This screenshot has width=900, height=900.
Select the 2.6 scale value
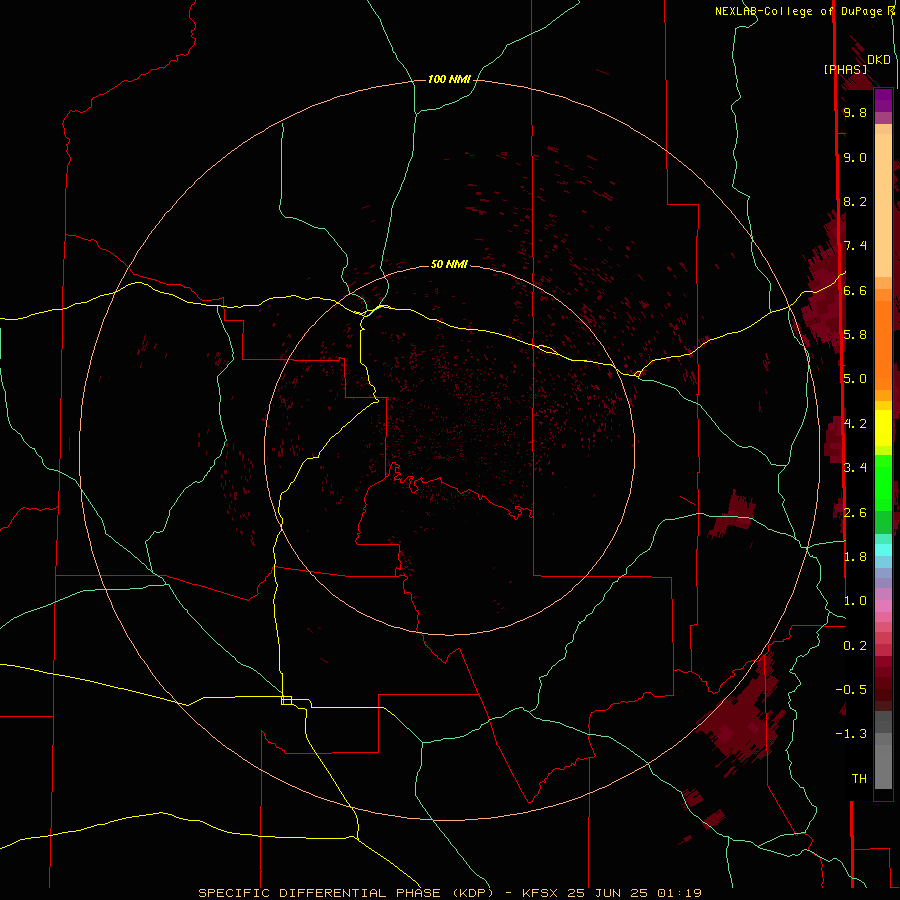[855, 512]
